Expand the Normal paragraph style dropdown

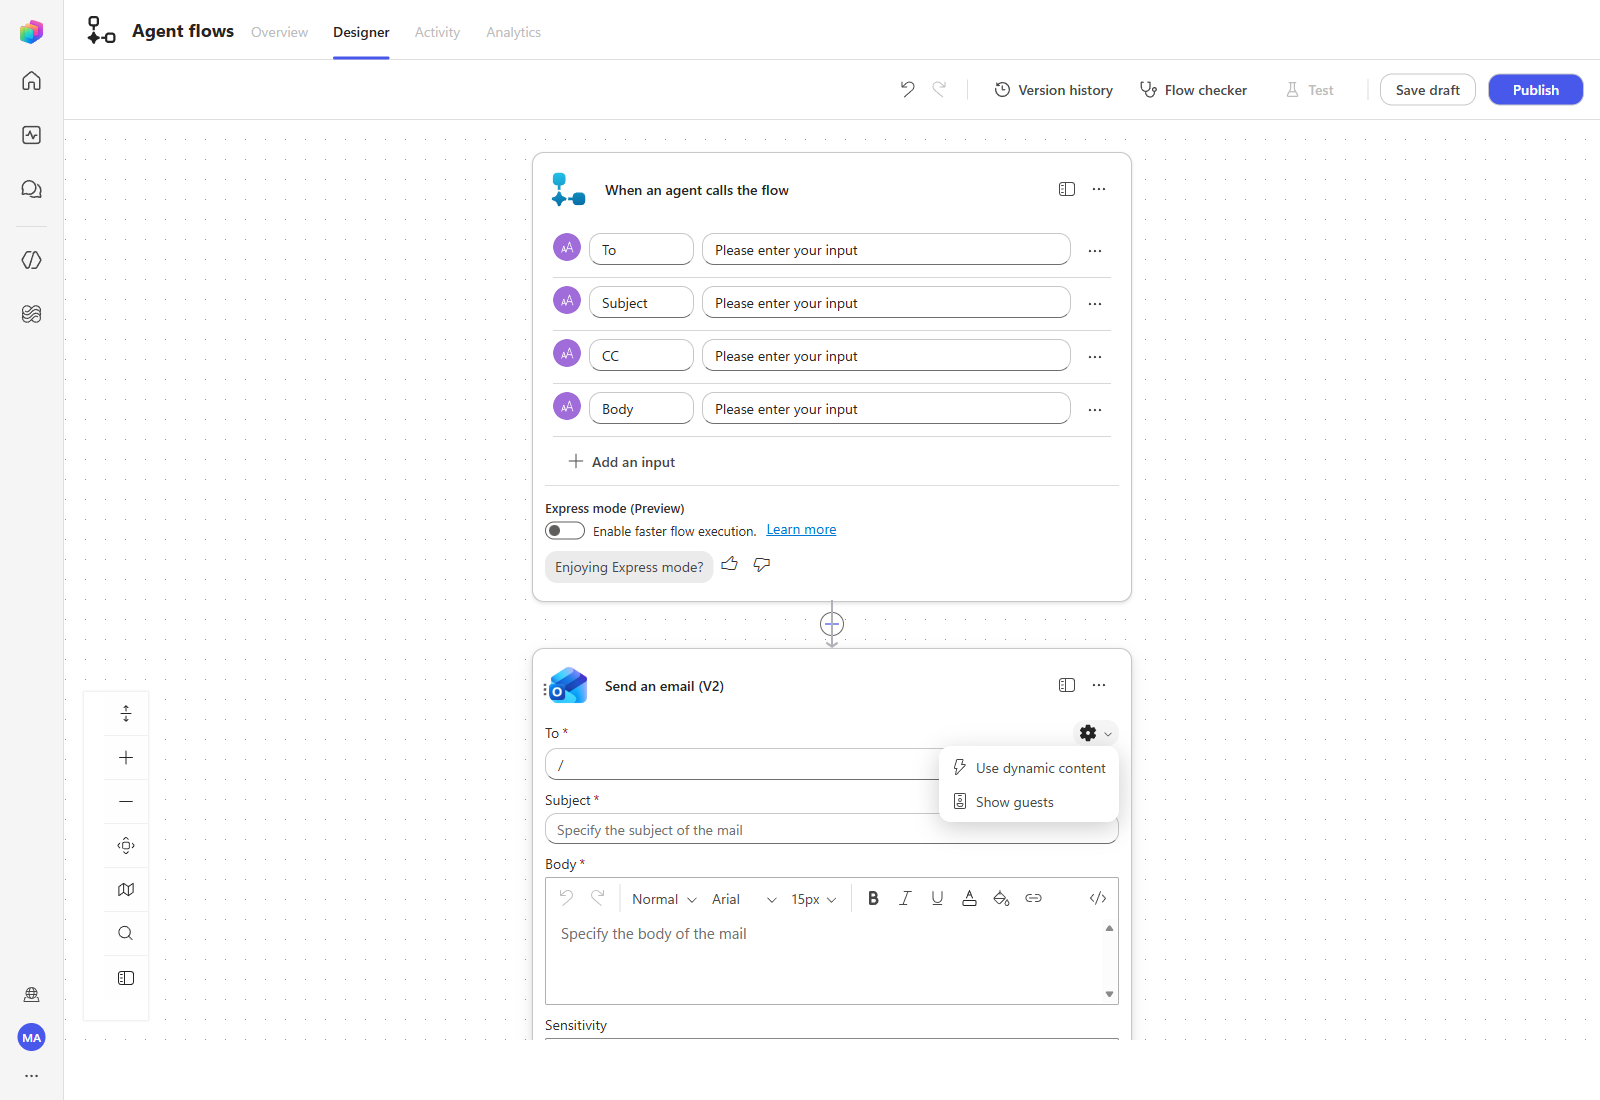tap(664, 899)
